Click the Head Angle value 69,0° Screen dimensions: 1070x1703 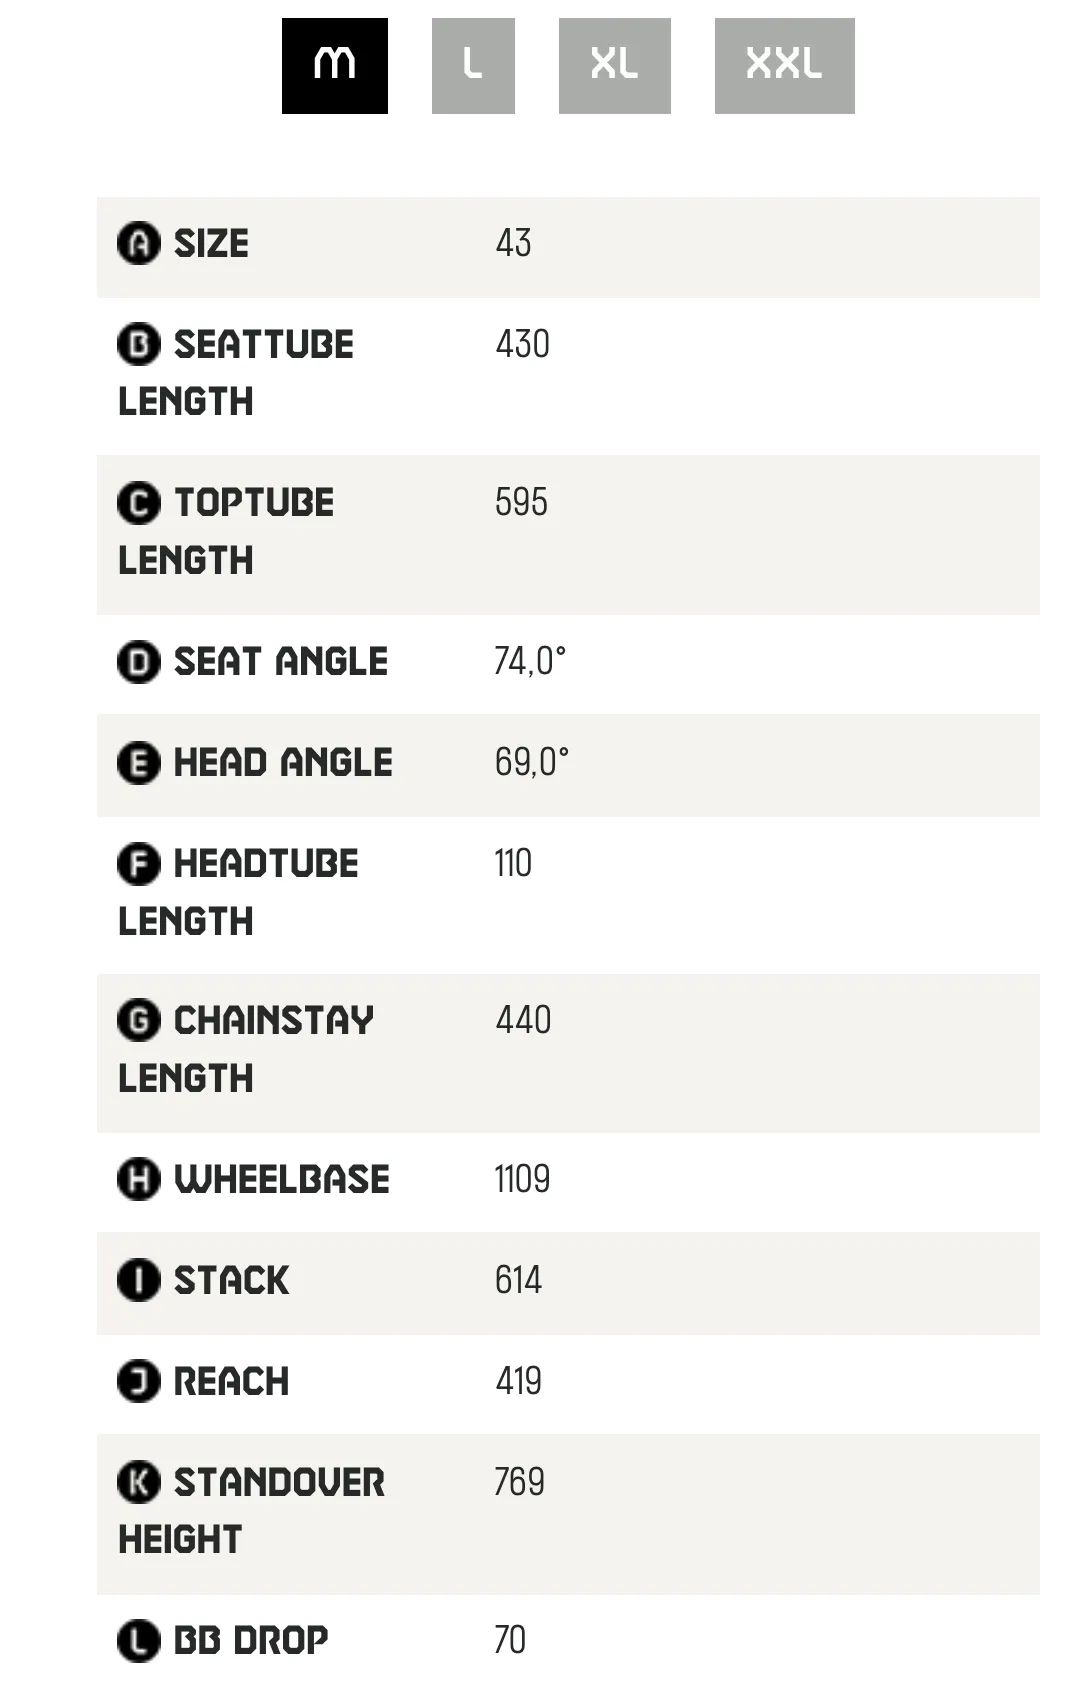(531, 763)
